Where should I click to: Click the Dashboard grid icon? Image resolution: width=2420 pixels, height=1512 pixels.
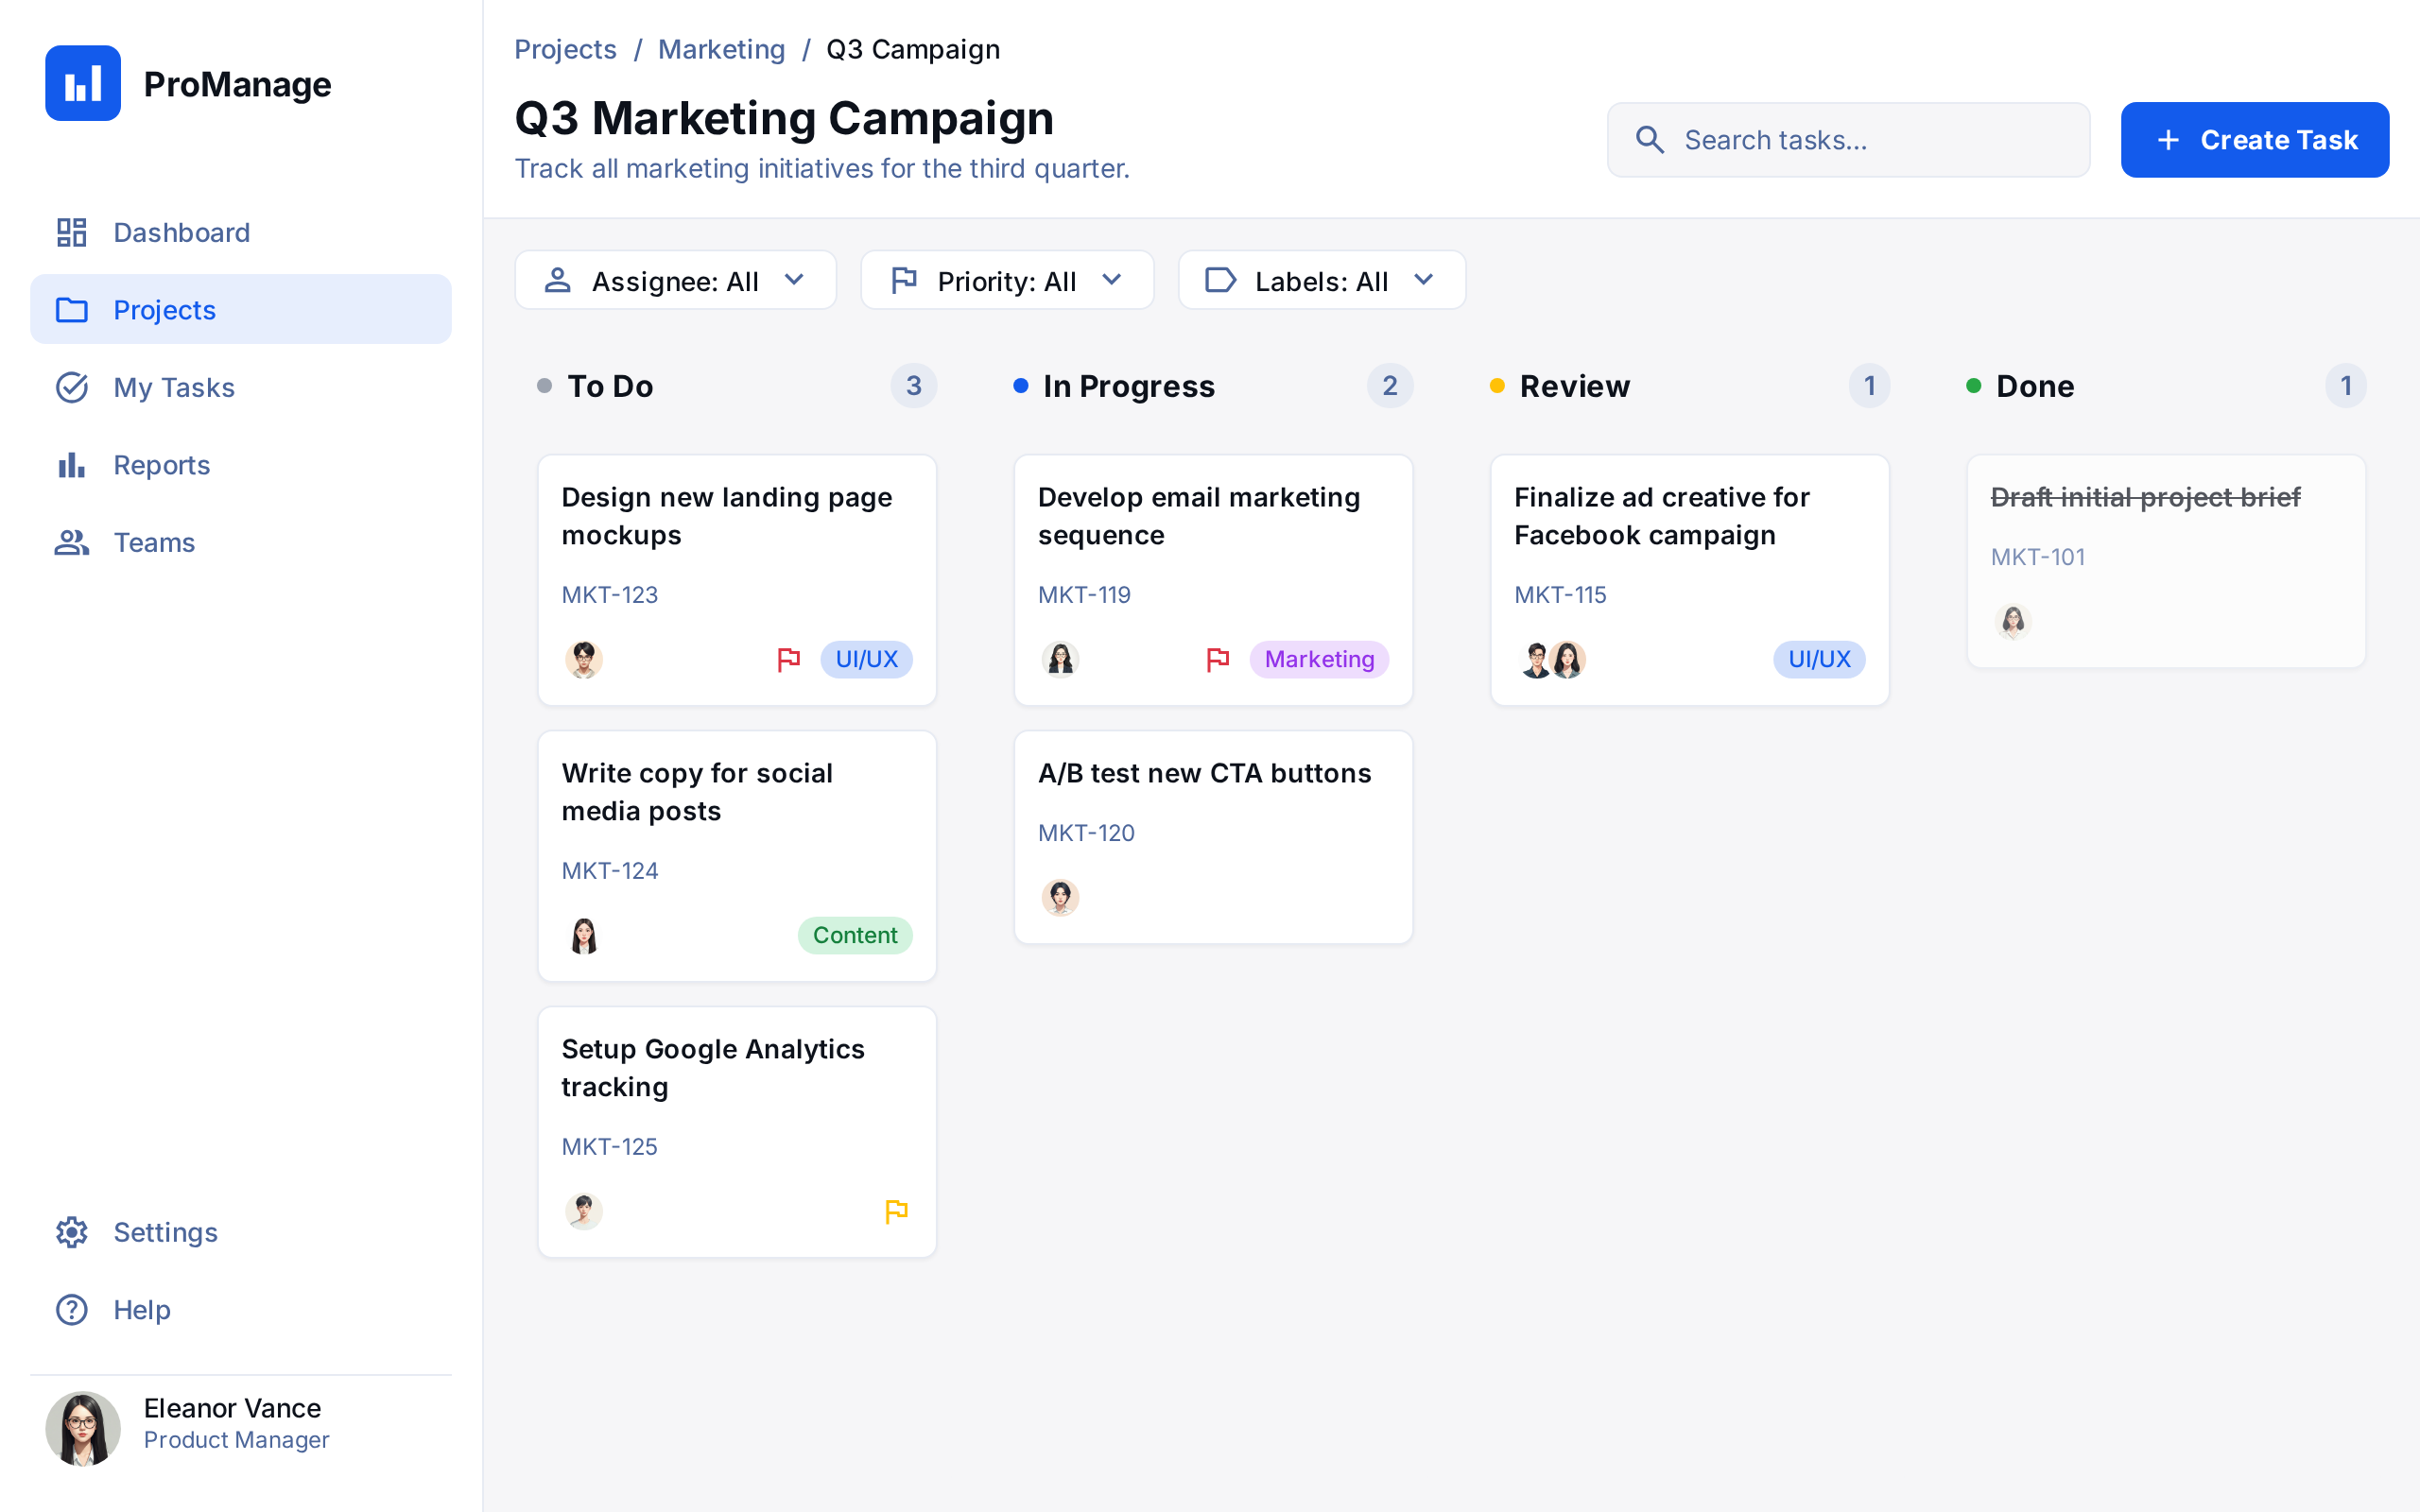click(x=72, y=232)
